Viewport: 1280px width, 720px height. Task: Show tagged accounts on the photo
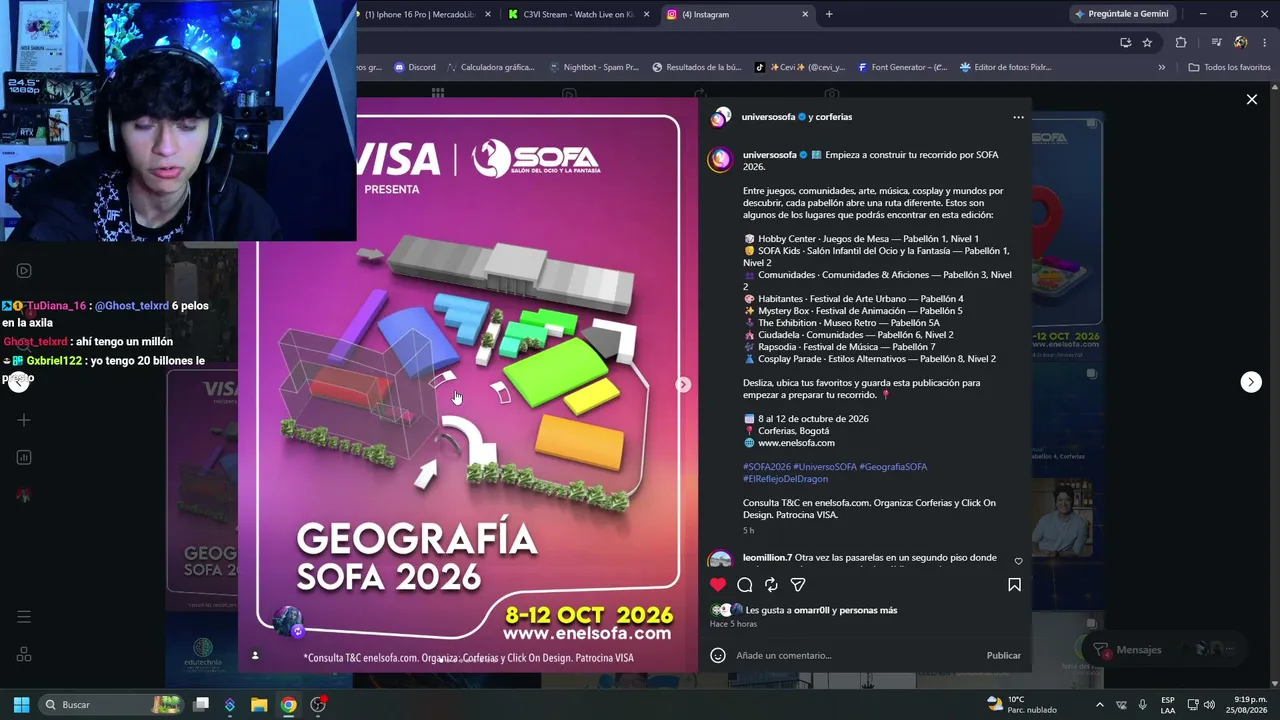255,655
